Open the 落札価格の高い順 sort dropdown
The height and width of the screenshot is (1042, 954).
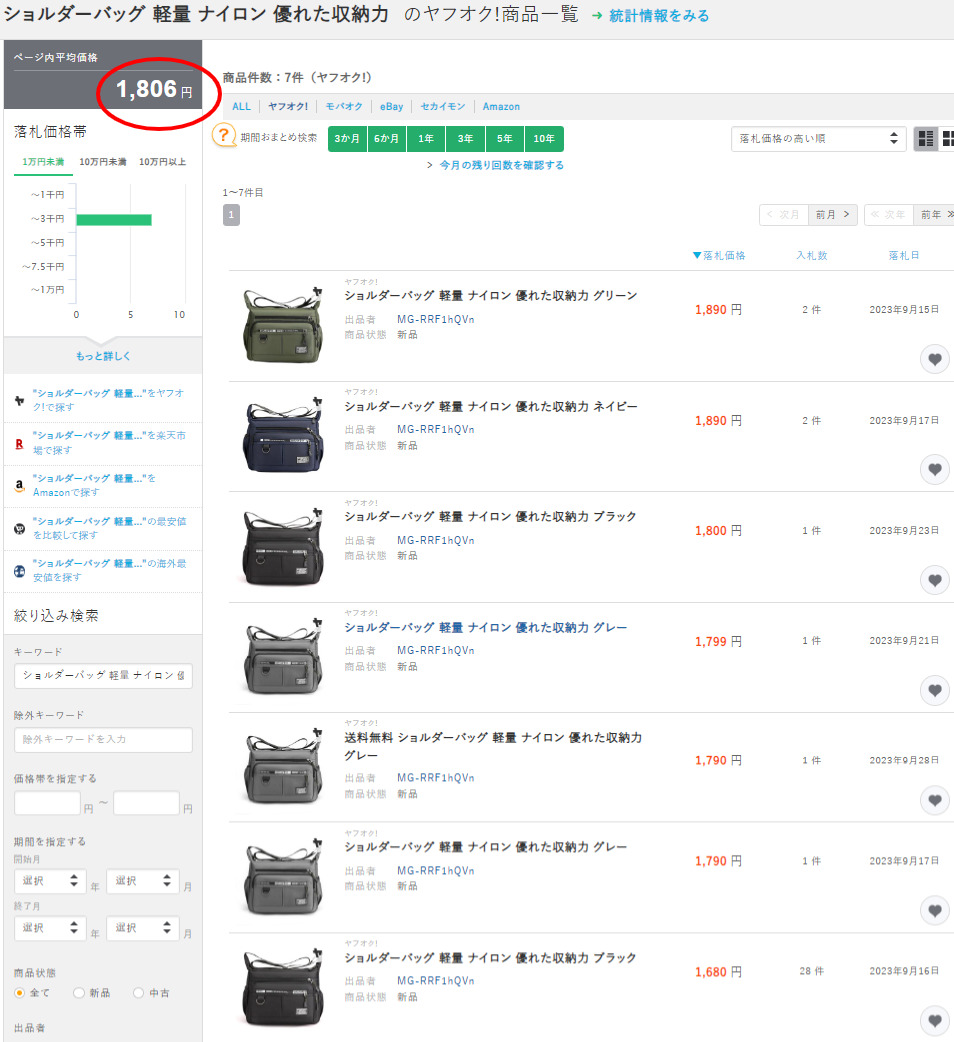[x=818, y=139]
